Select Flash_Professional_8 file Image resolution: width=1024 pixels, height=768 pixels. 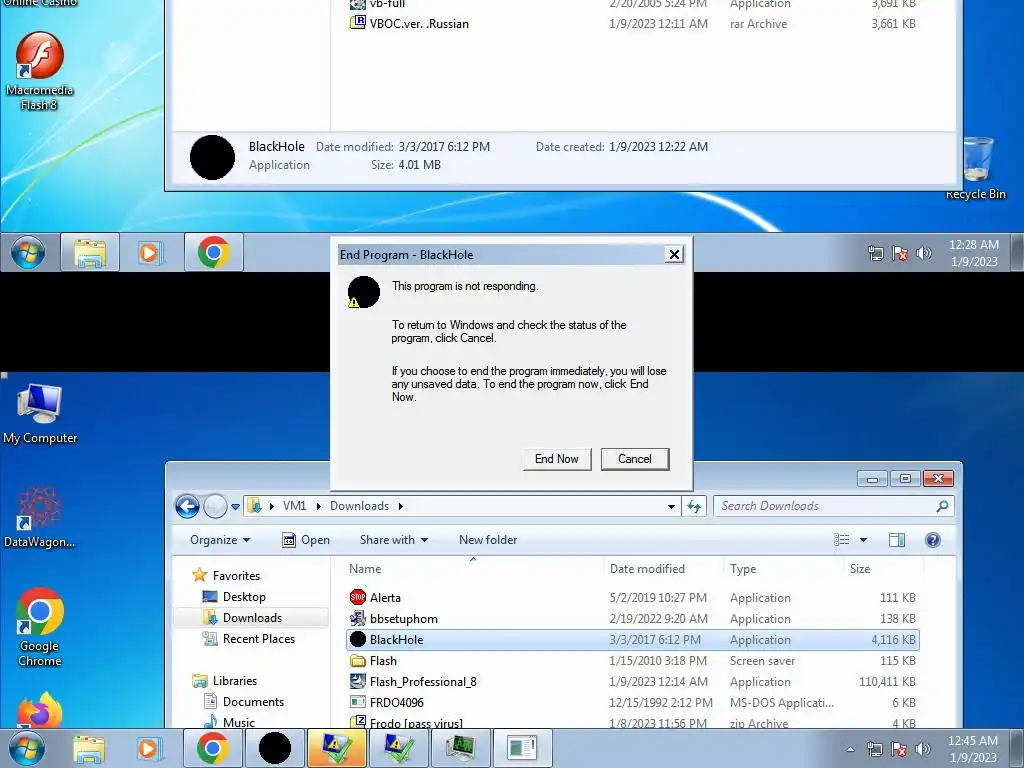point(632,682)
